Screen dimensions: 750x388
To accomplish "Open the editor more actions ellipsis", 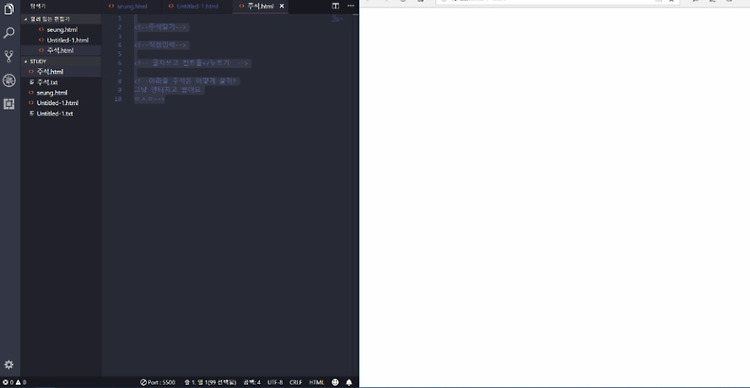I will tap(351, 6).
